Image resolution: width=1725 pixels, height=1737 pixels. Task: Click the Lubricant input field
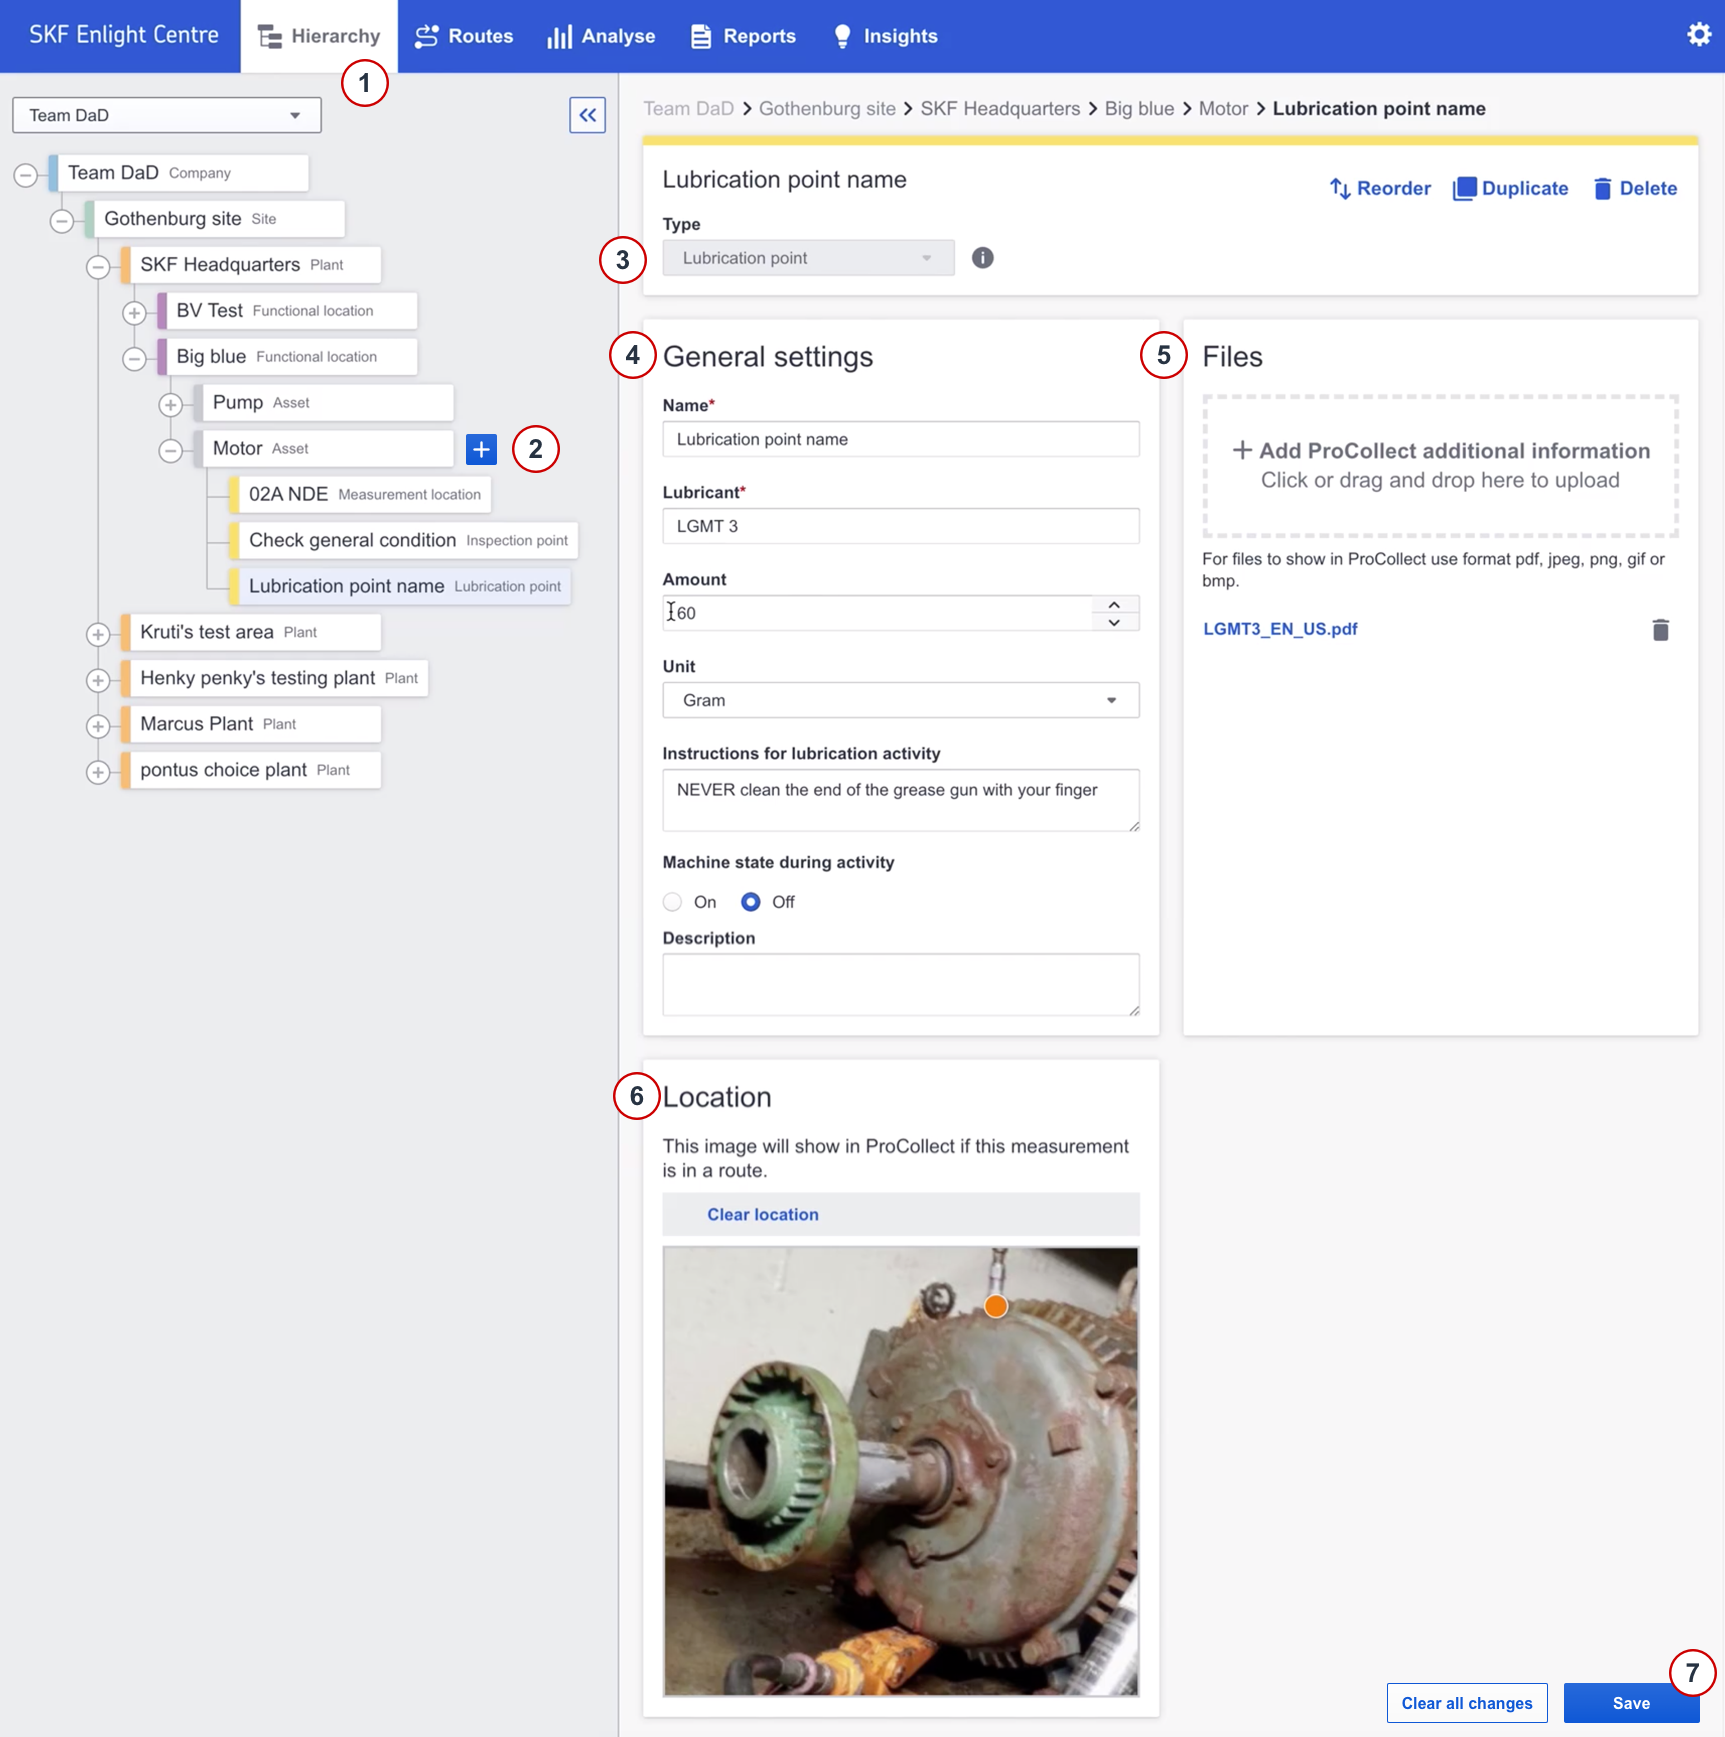pyautogui.click(x=900, y=526)
